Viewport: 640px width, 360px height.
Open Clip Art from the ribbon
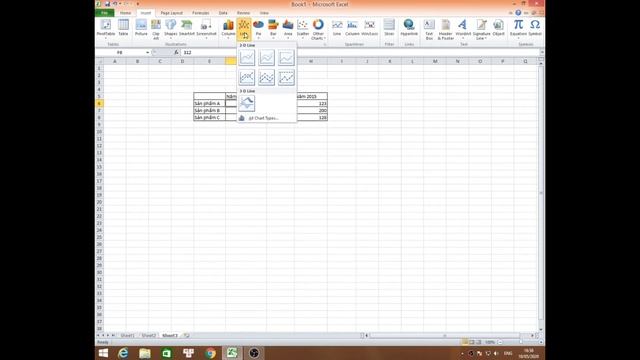[156, 29]
